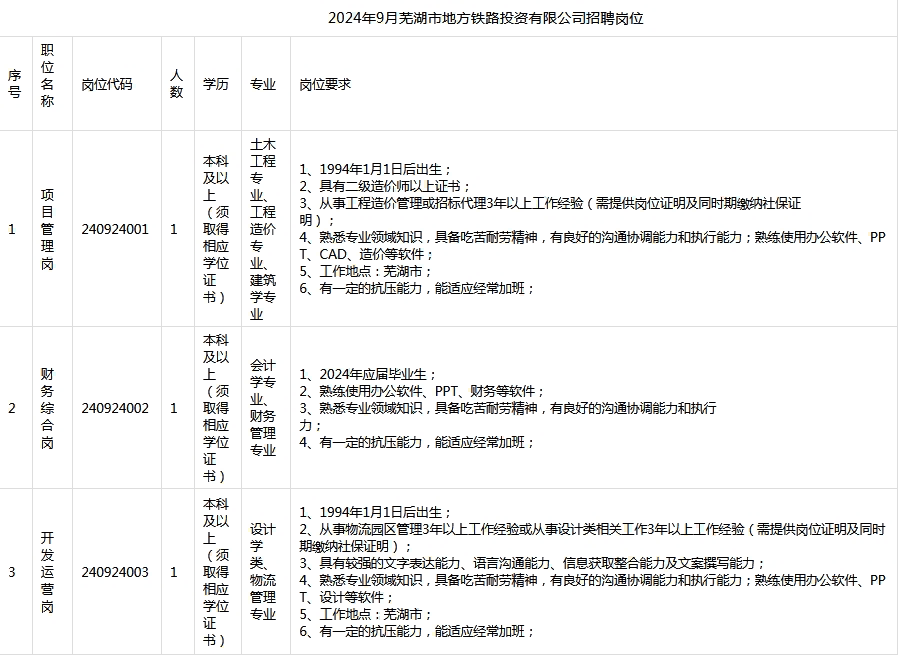Click the 设计学类、物流管理专业 major cell
The width and height of the screenshot is (899, 655).
point(263,572)
